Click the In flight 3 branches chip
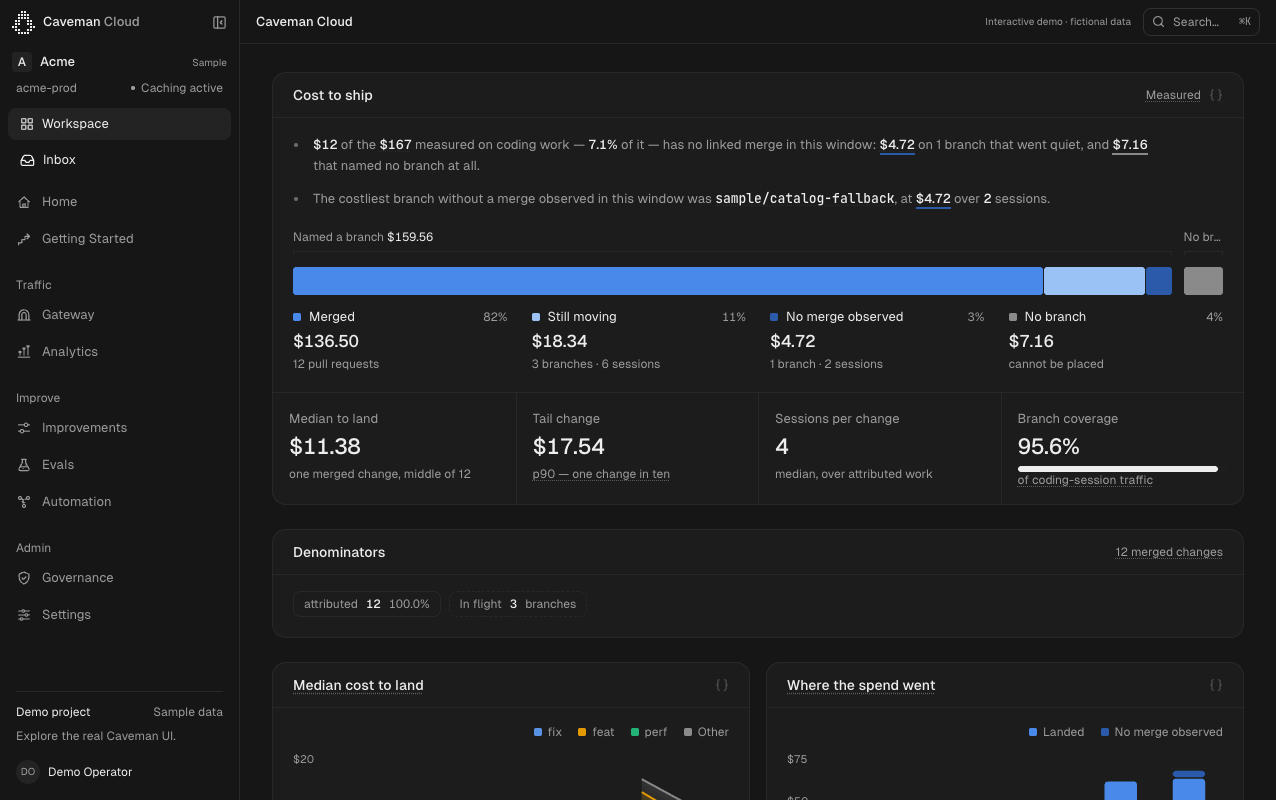The image size is (1276, 800). point(518,604)
